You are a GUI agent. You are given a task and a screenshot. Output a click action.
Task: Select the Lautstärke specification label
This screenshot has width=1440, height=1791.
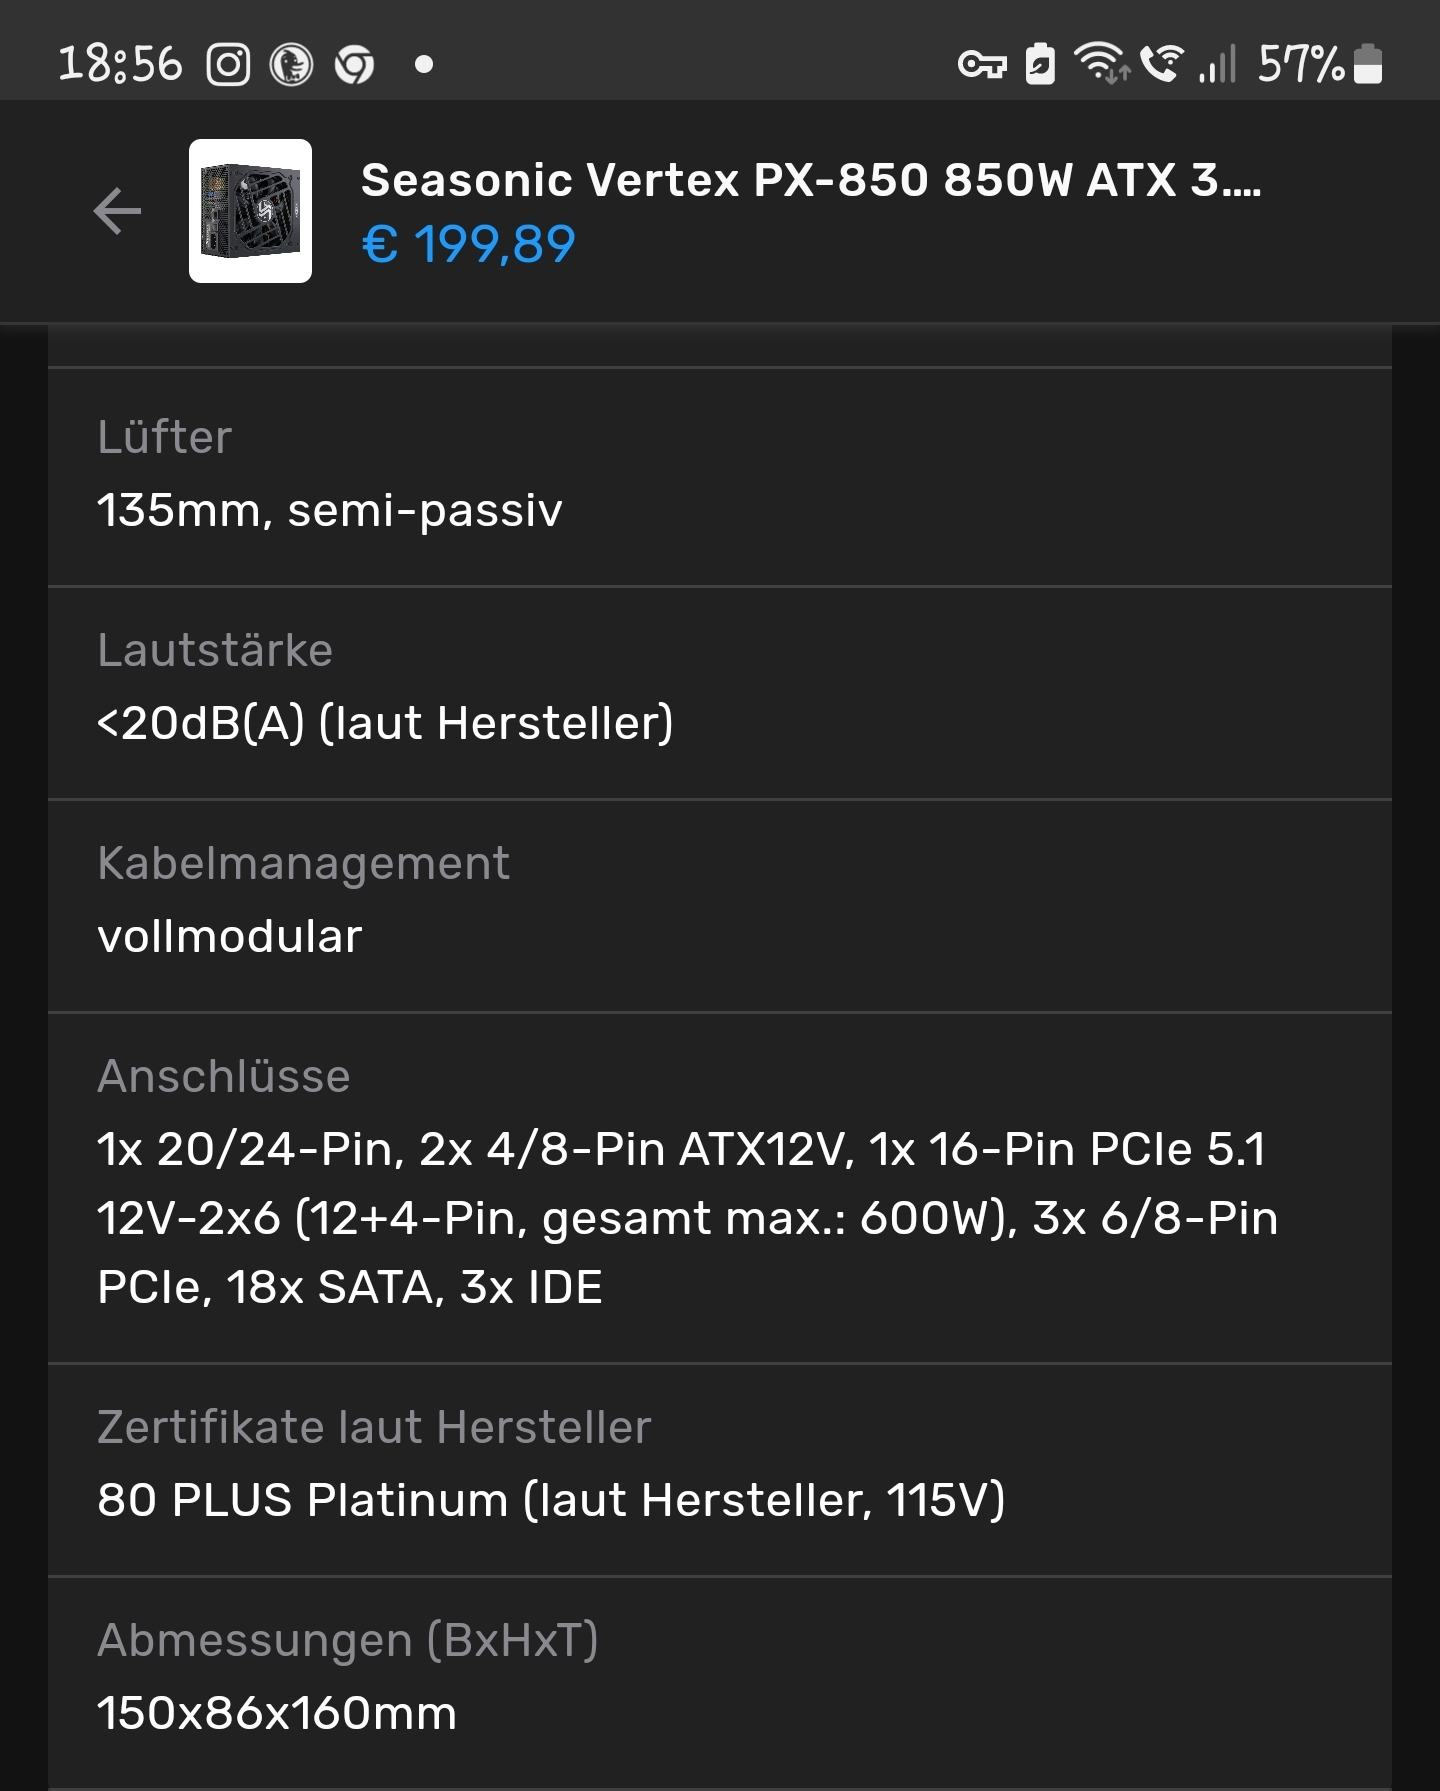click(x=215, y=650)
